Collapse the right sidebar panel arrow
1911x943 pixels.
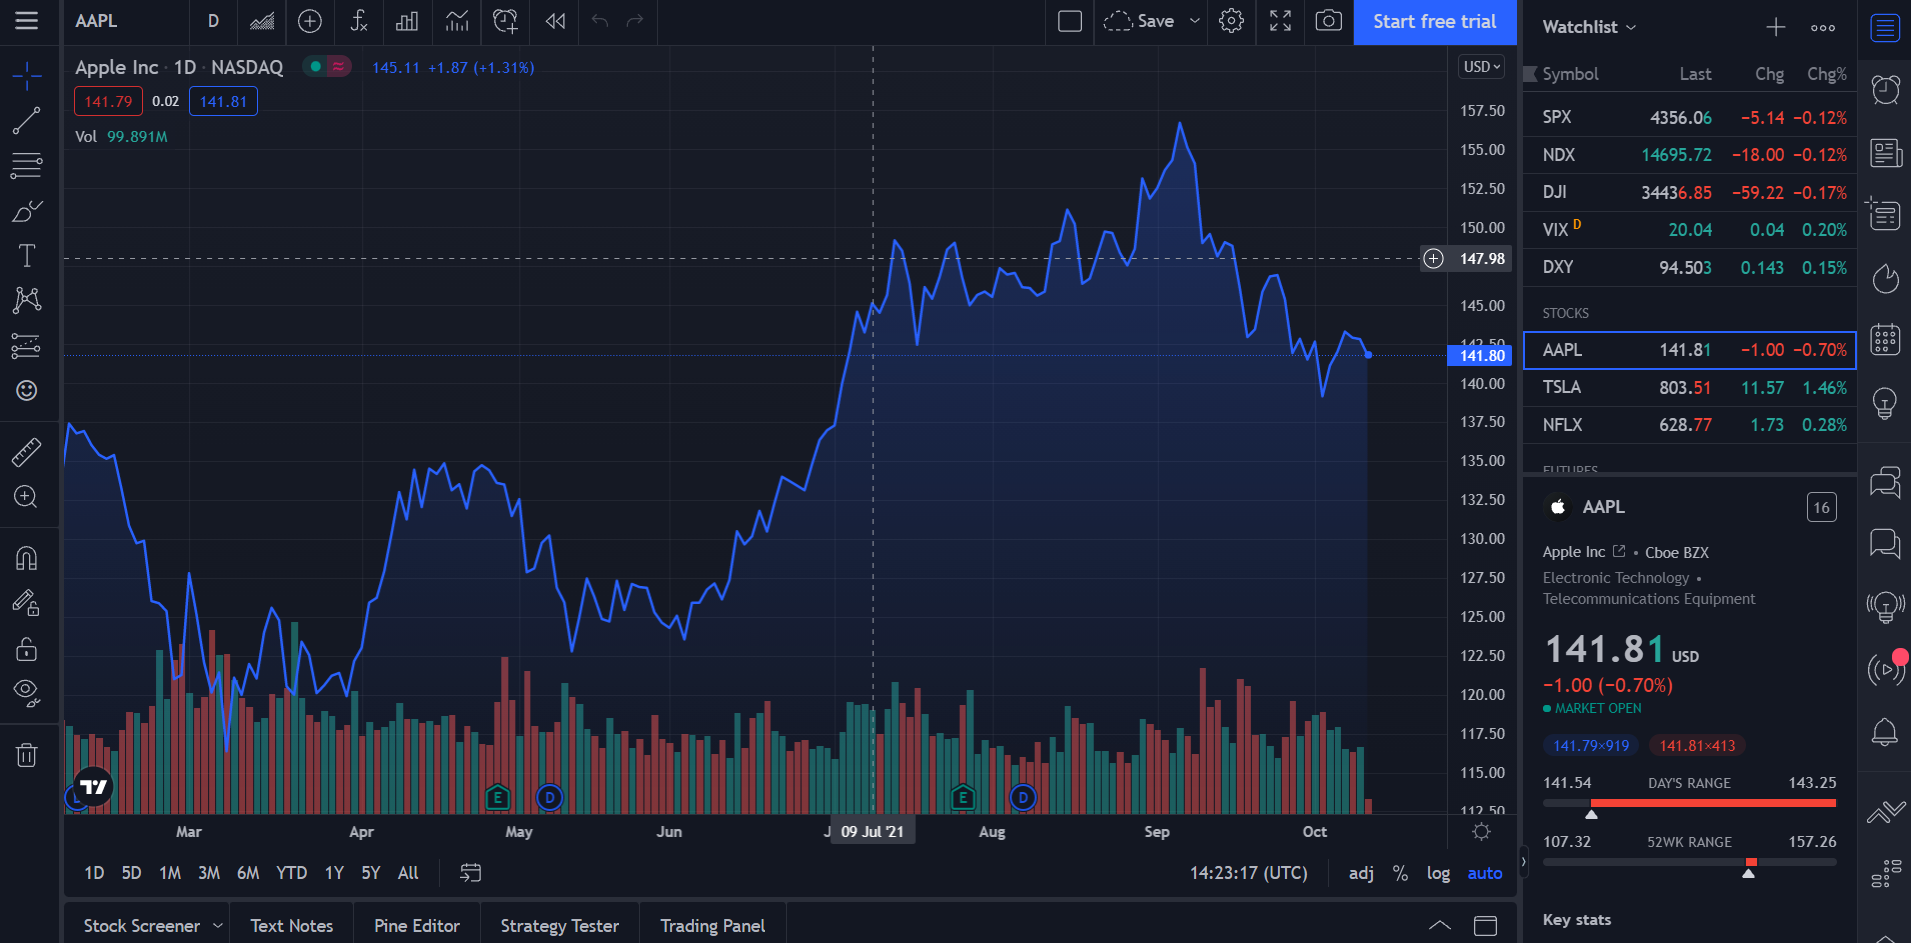coord(1523,861)
